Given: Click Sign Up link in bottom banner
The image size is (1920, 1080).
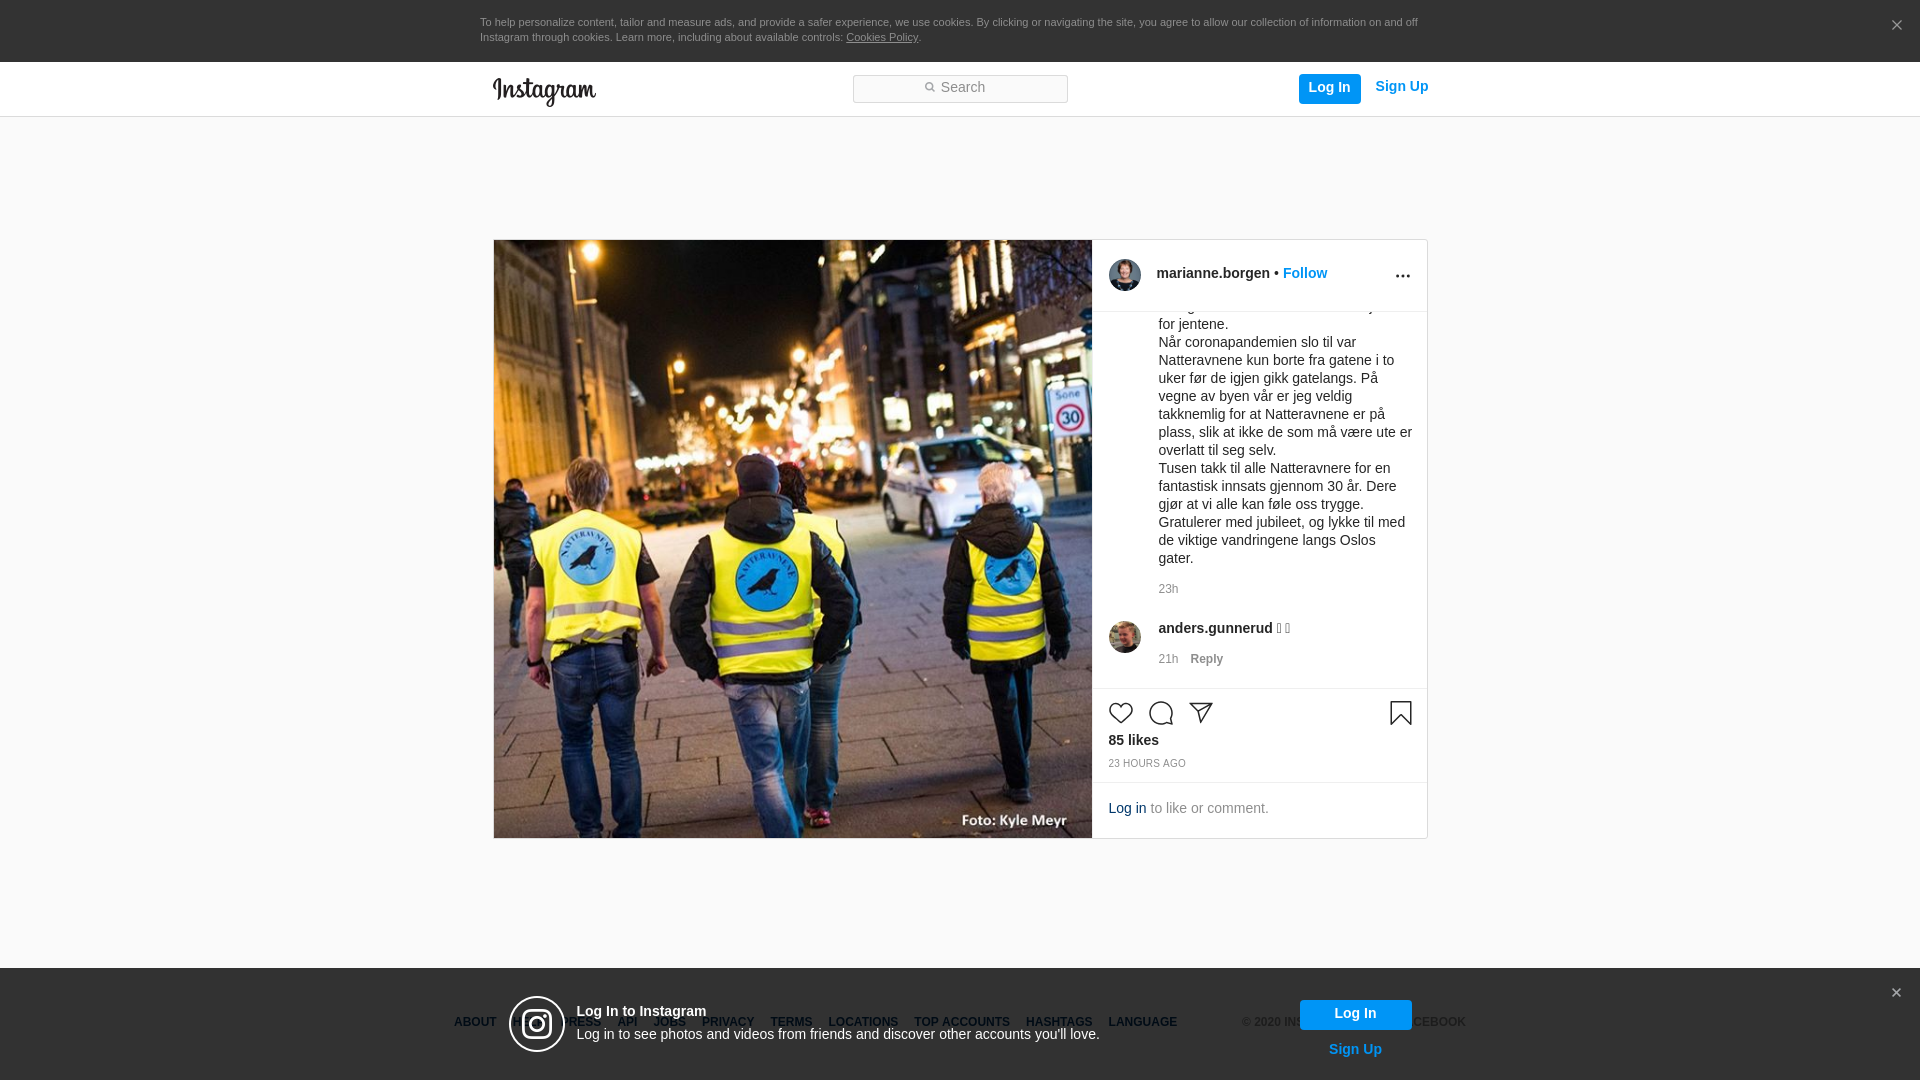Looking at the screenshot, I should coord(1355,1049).
